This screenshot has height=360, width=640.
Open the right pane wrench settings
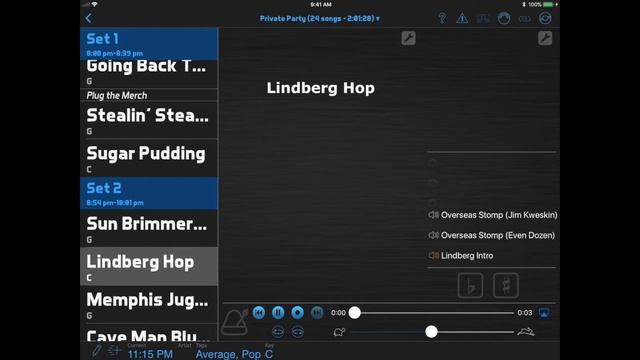[x=545, y=38]
